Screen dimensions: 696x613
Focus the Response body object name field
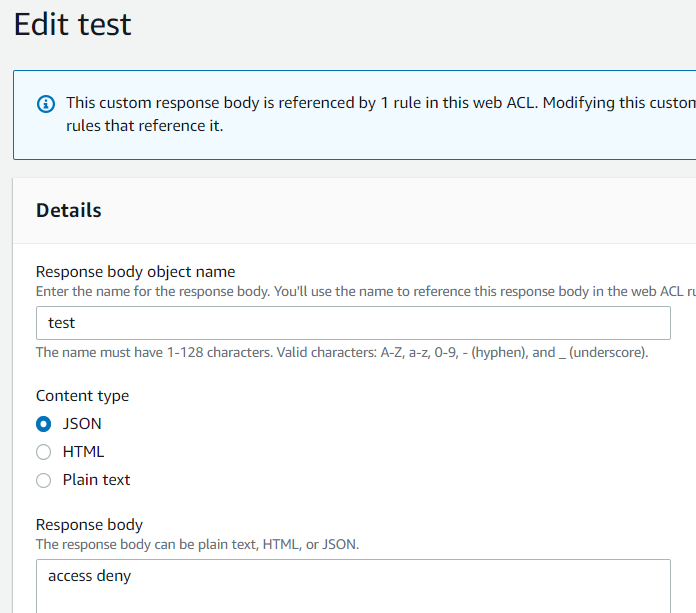pyautogui.click(x=353, y=323)
